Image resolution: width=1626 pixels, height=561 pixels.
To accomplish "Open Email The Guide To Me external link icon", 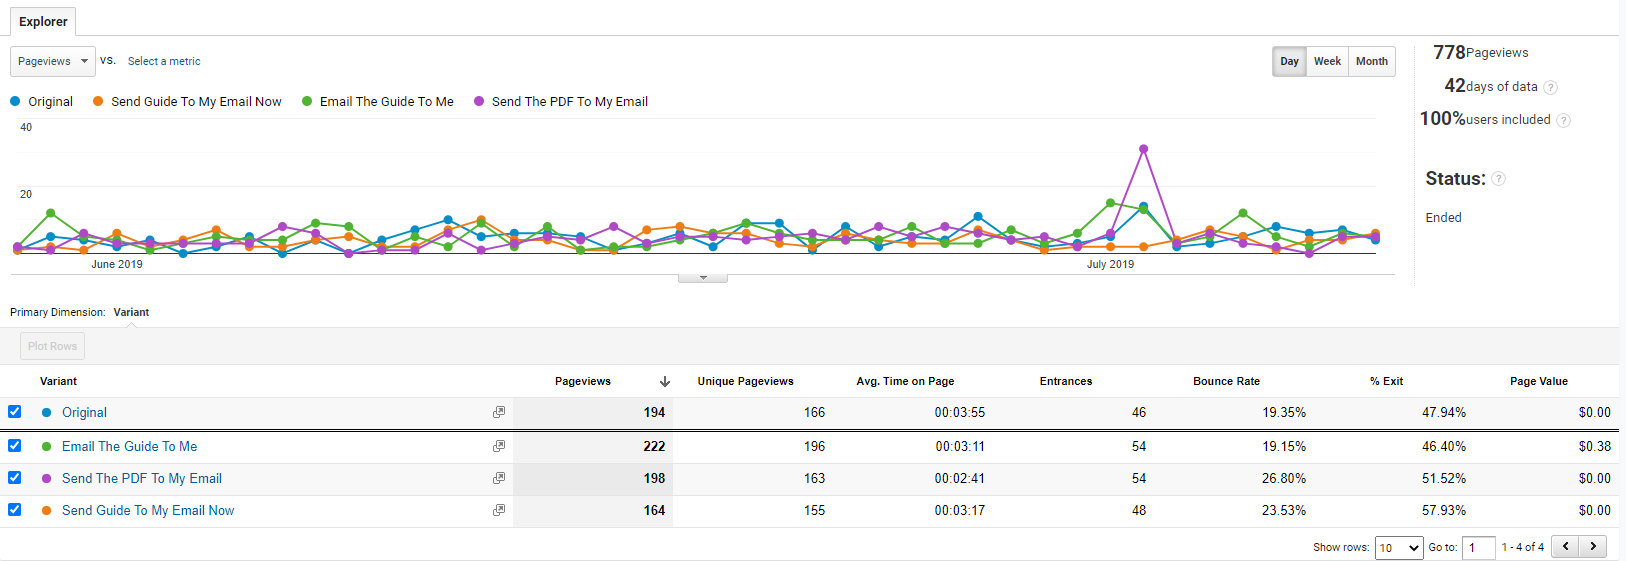I will [x=499, y=446].
